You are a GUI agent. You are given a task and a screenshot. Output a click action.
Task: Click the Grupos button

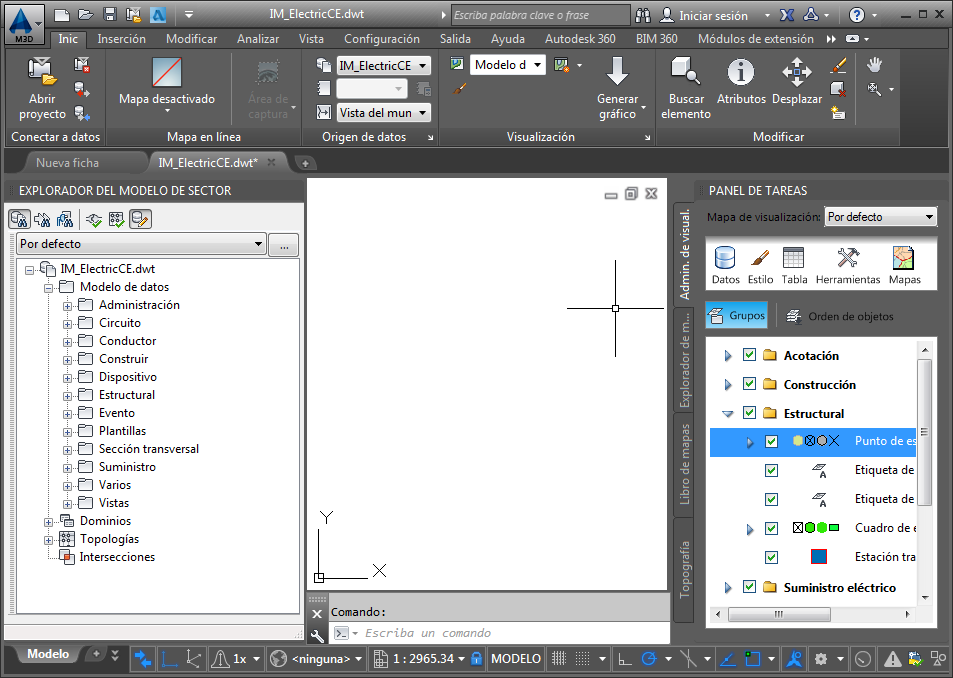tap(736, 316)
